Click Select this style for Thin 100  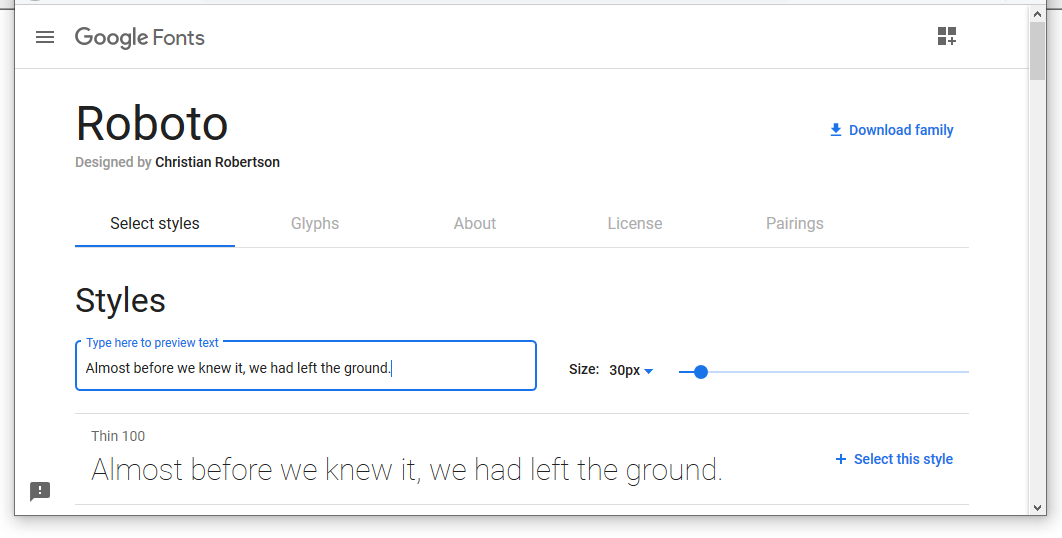coord(903,459)
